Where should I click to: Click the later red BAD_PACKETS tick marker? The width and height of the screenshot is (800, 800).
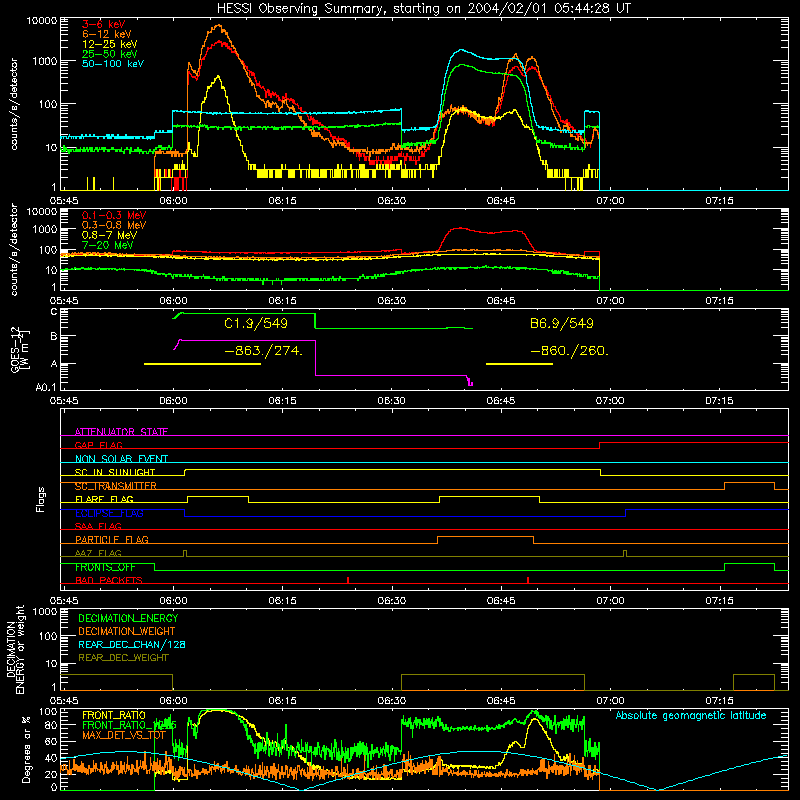click(528, 580)
